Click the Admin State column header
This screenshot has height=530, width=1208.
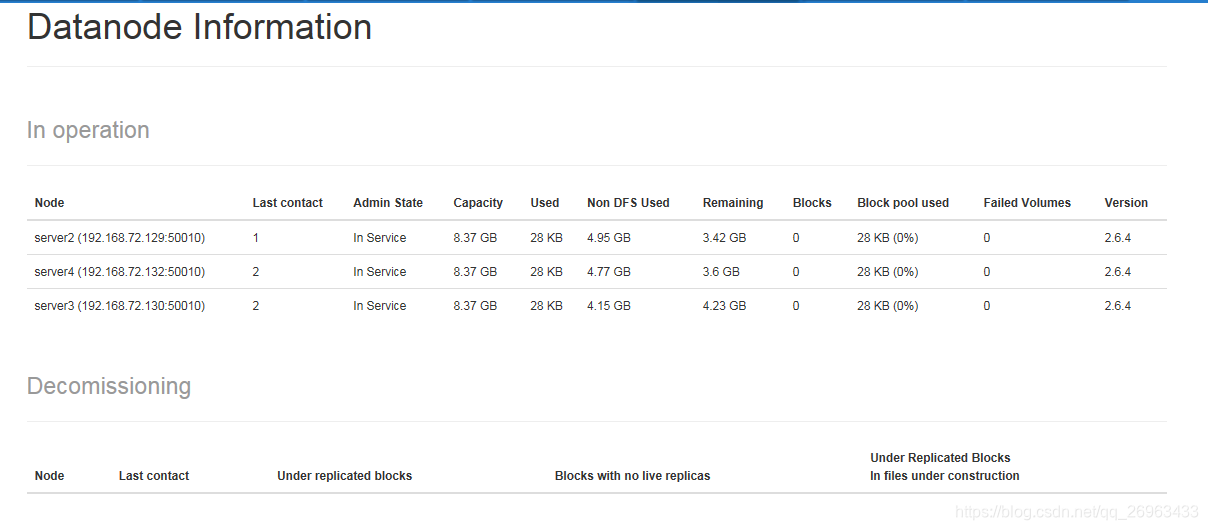388,203
